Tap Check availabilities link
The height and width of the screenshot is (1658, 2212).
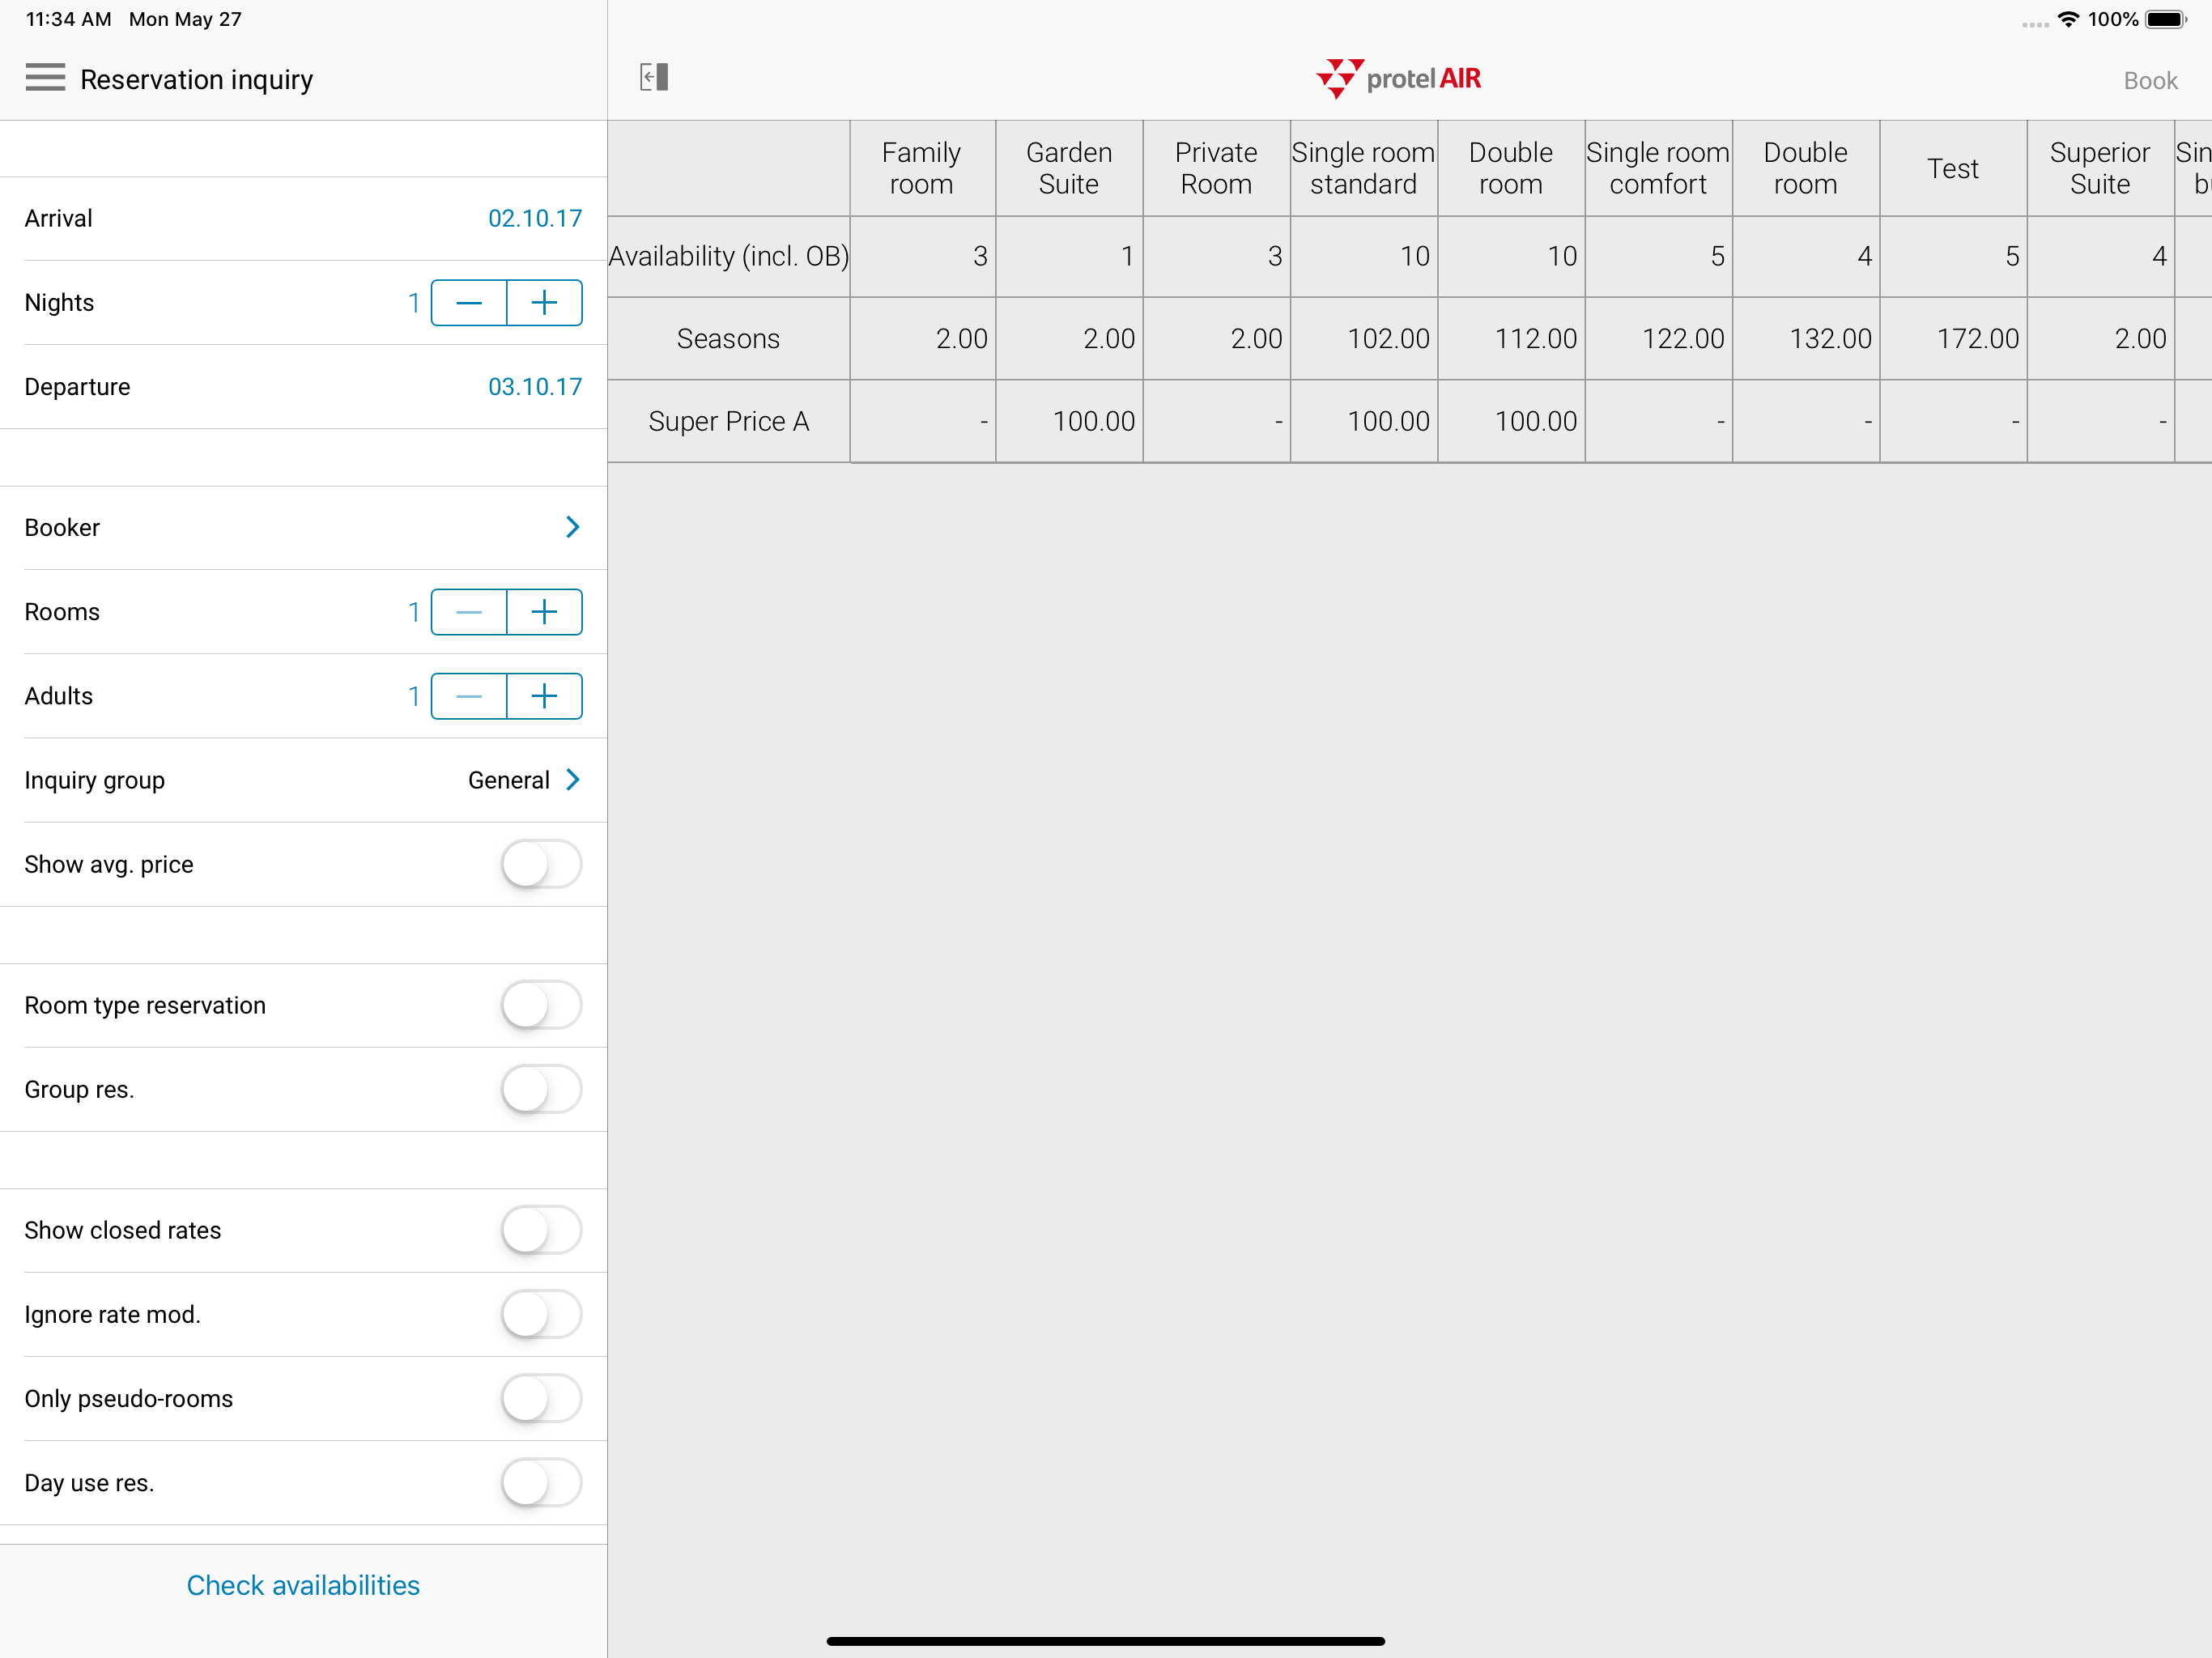point(303,1585)
